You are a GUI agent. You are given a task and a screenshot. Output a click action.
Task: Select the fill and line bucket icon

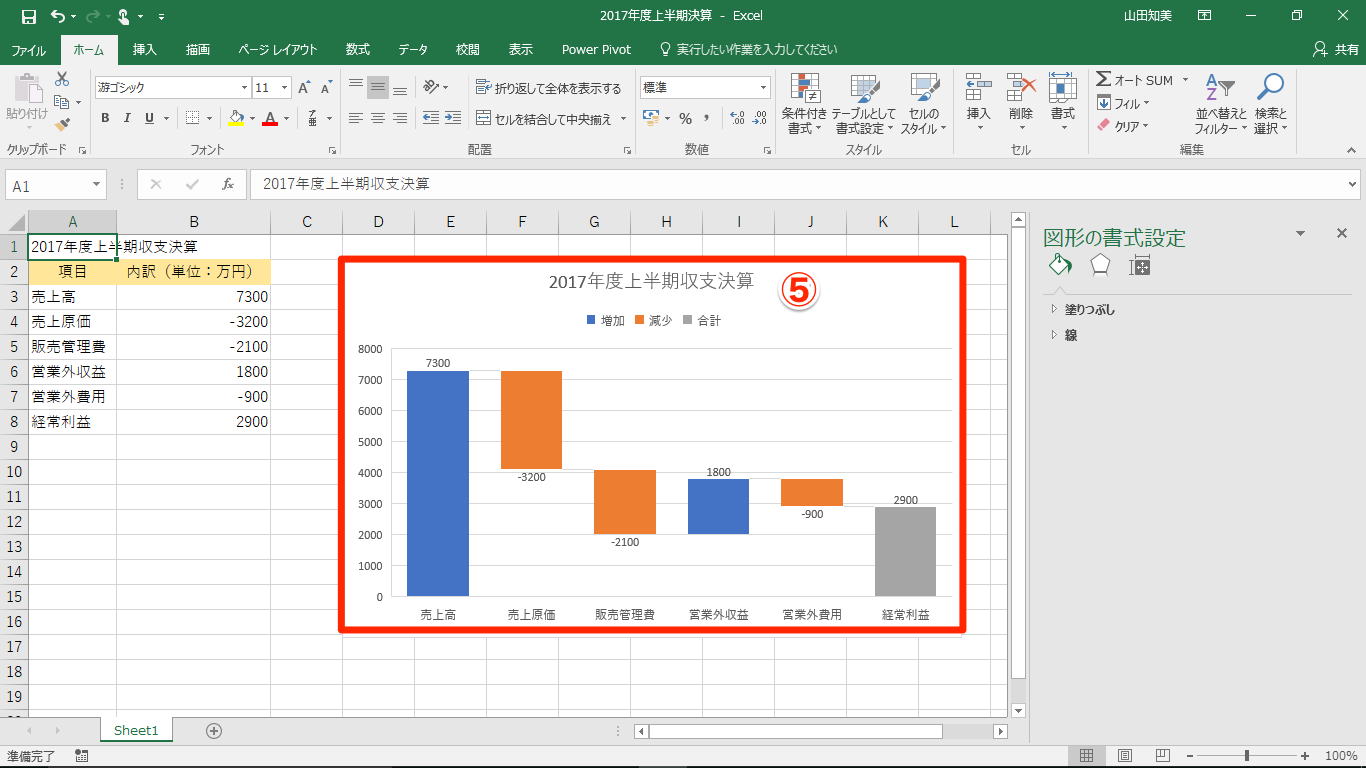[1060, 265]
